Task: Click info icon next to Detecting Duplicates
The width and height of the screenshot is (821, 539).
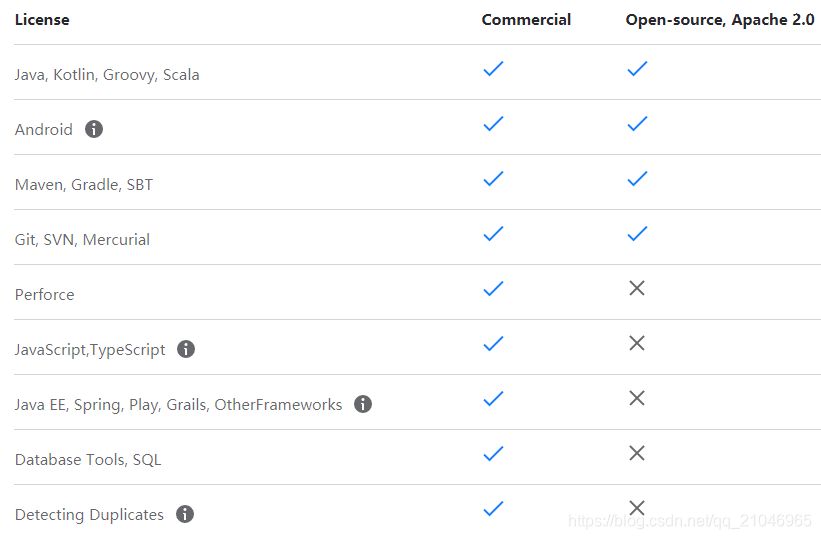Action: pos(185,514)
